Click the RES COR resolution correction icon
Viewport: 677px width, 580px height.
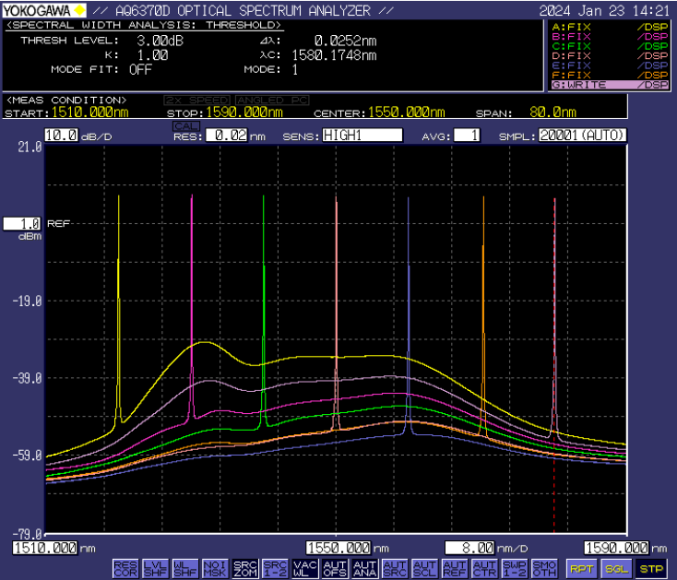coord(124,568)
